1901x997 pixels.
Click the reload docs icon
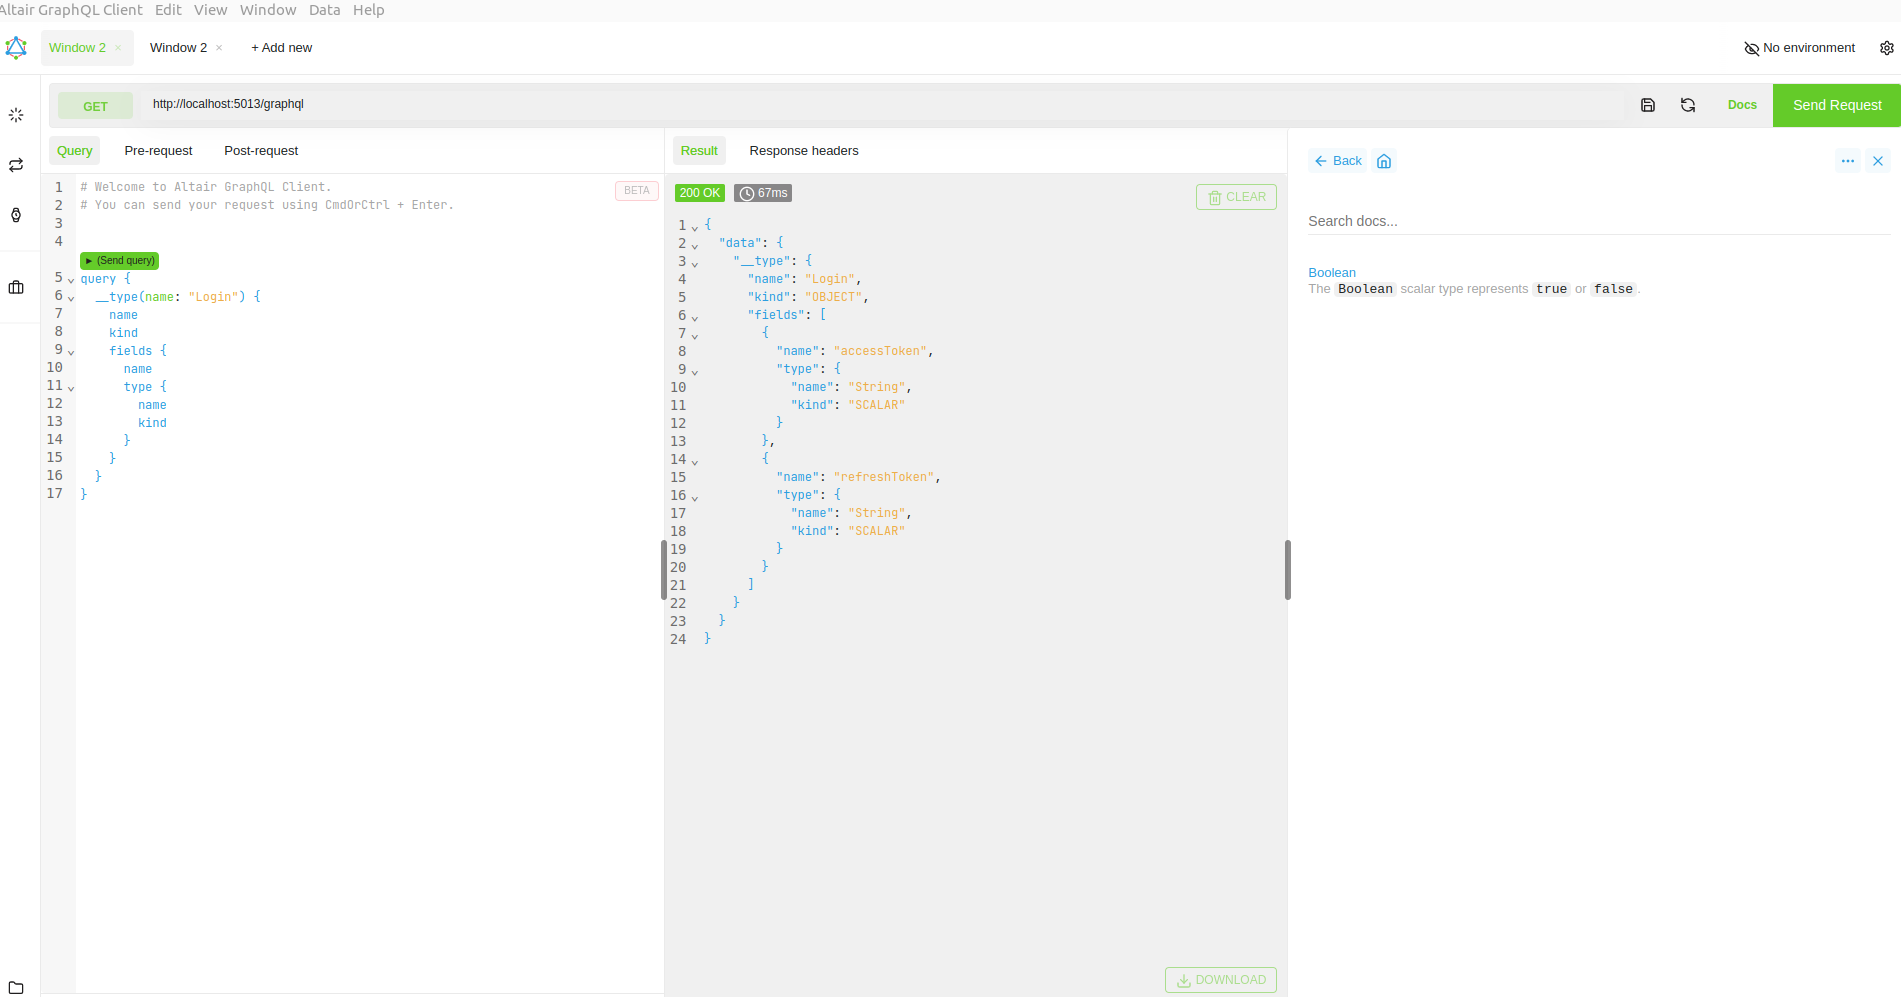pos(1688,105)
